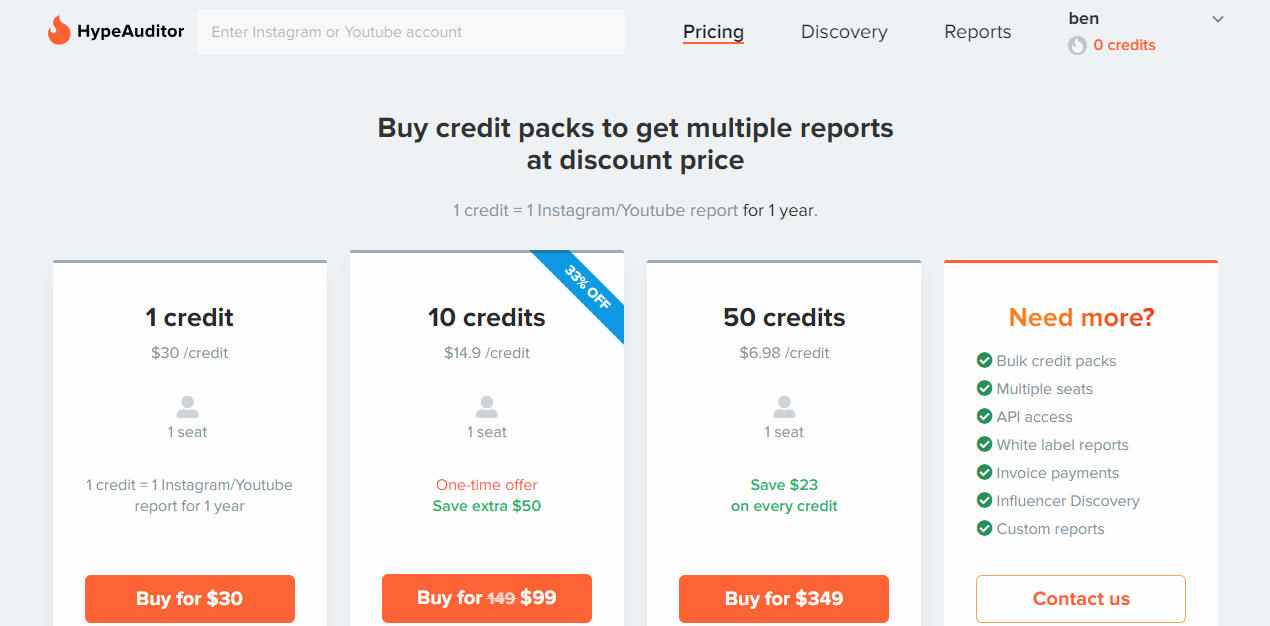This screenshot has height=626, width=1270.
Task: Click the Contact us button
Action: click(x=1081, y=599)
